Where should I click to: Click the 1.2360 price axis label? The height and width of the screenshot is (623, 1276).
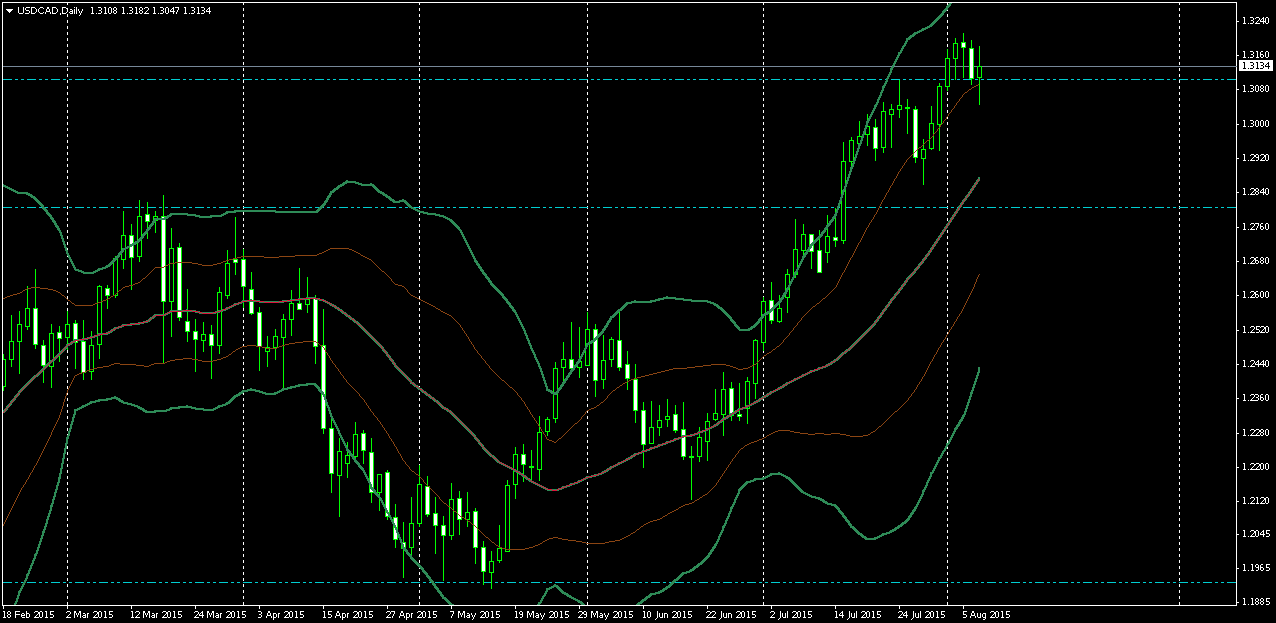tap(1254, 398)
